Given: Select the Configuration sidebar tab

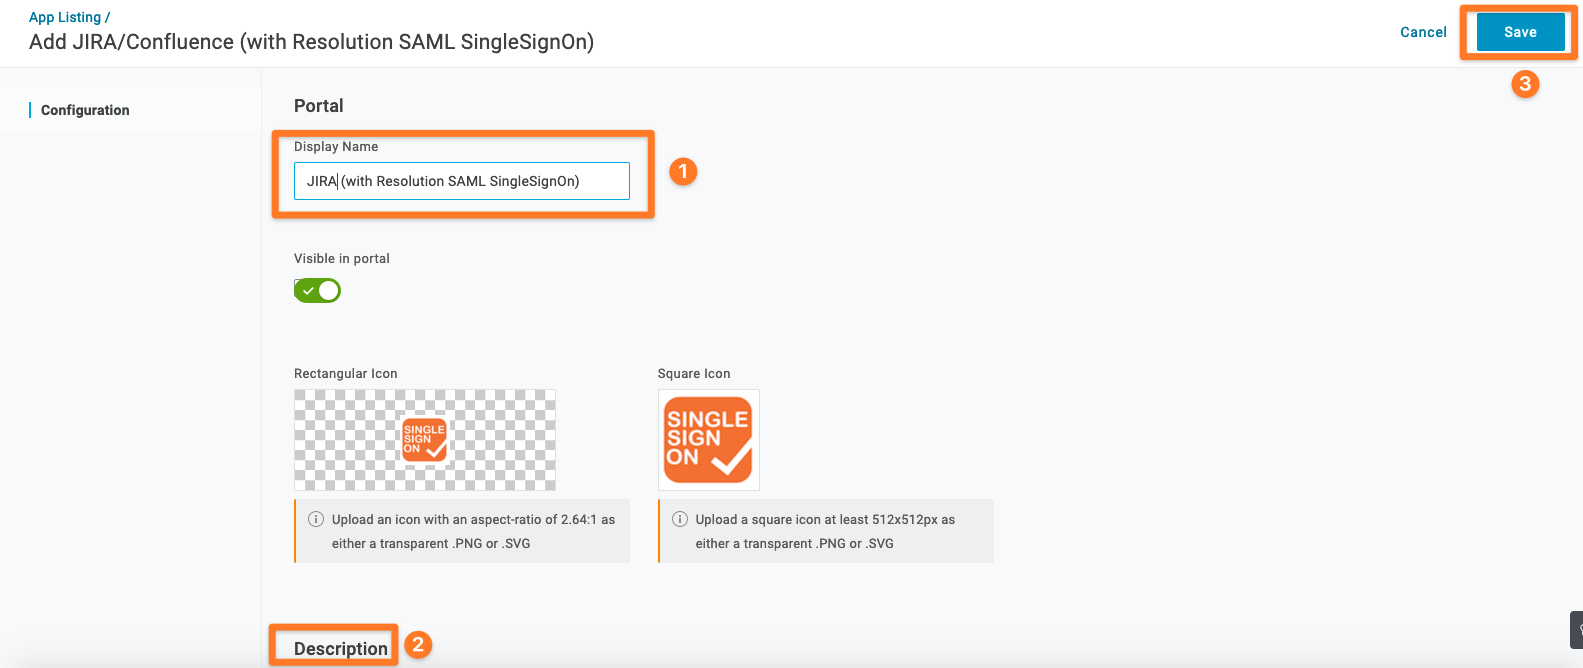Looking at the screenshot, I should (x=85, y=110).
